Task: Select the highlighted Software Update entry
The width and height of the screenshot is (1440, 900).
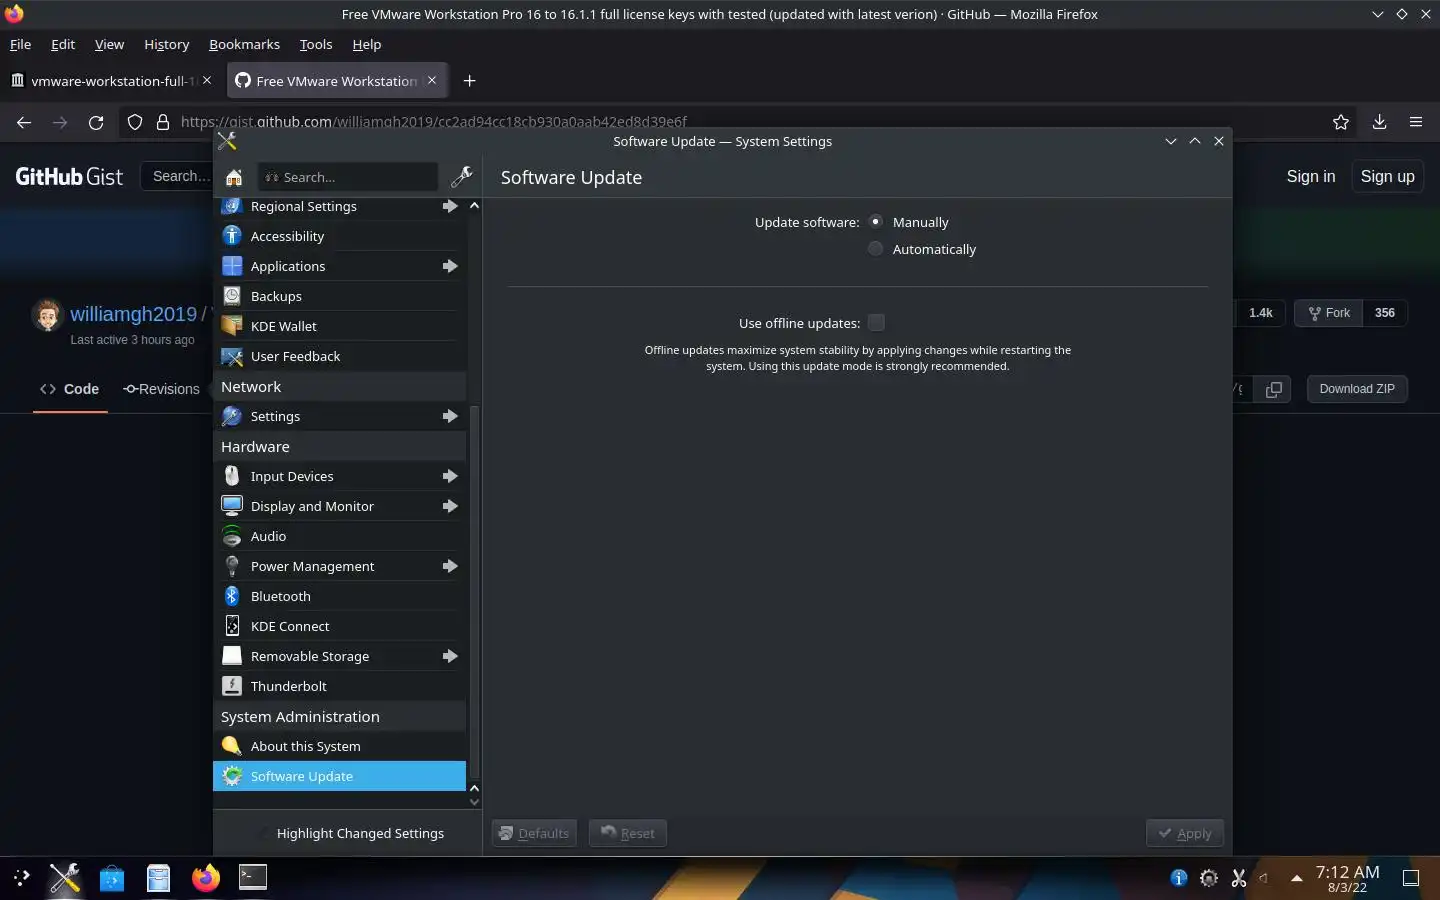Action: (339, 776)
